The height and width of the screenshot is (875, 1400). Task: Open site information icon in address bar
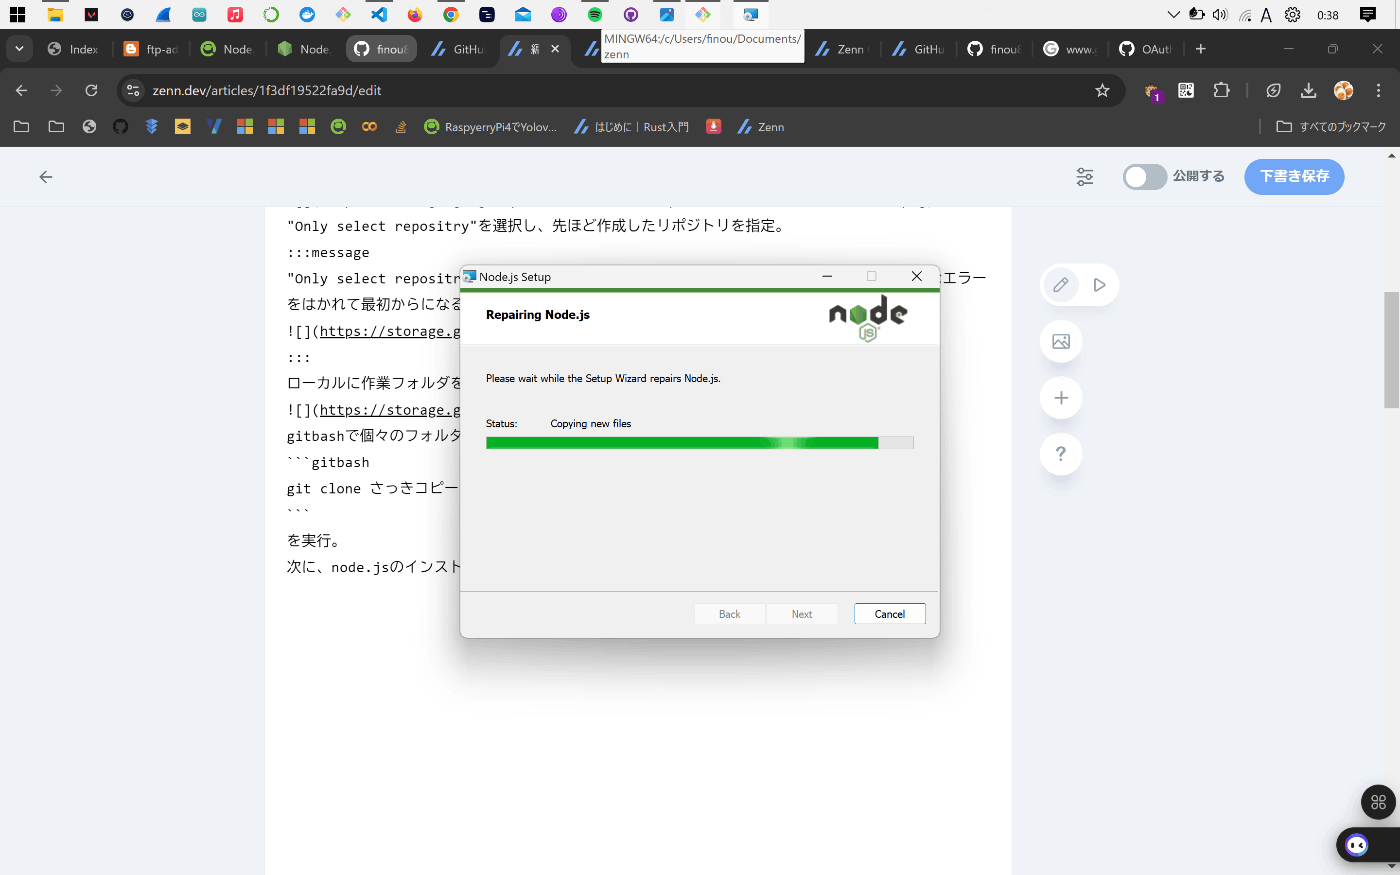(133, 90)
